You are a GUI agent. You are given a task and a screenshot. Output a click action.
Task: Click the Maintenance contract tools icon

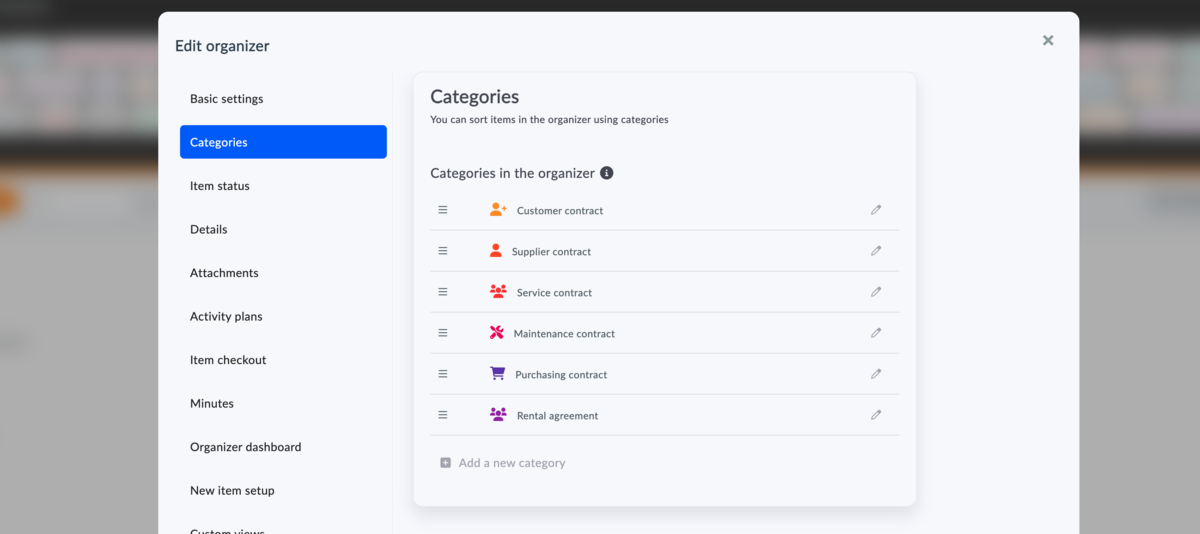(x=496, y=333)
